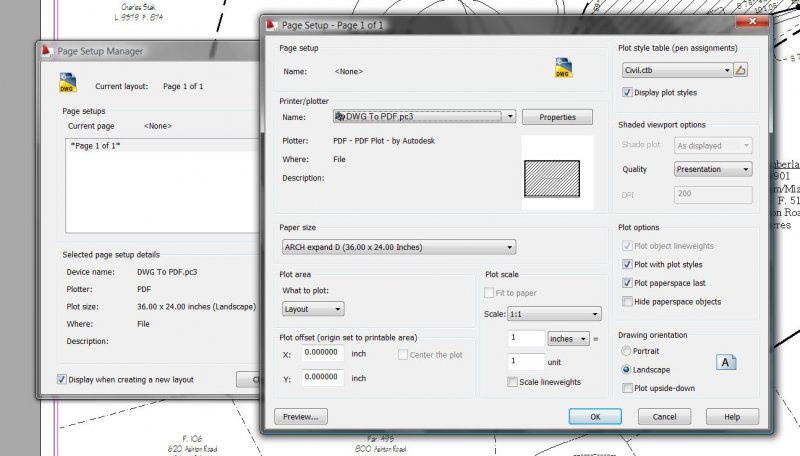Click the X plot offset input field
The image size is (800, 456).
click(322, 352)
